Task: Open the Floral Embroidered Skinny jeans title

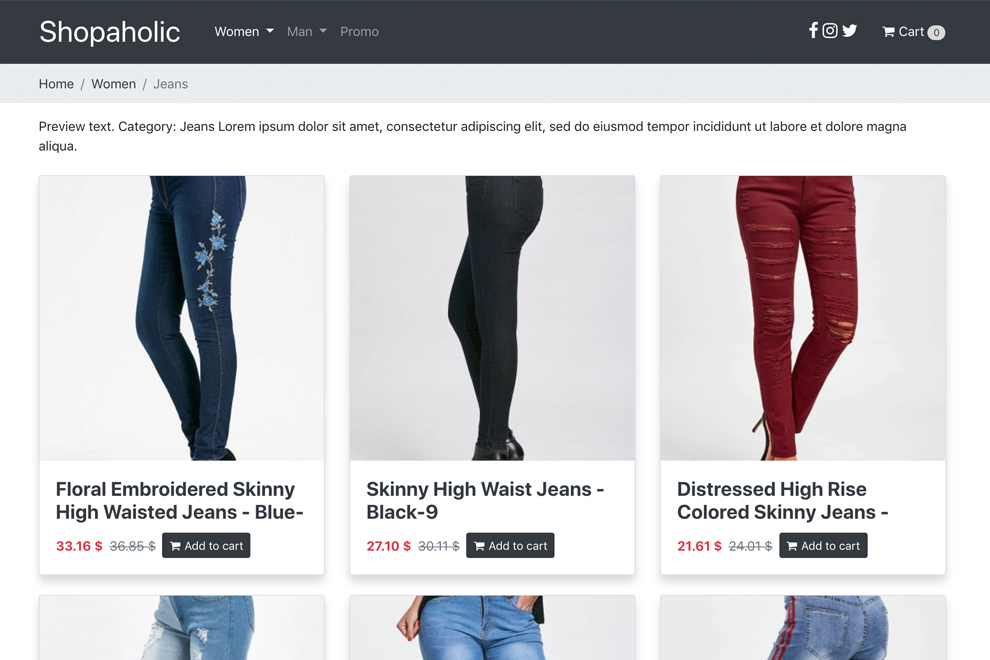Action: tap(180, 500)
